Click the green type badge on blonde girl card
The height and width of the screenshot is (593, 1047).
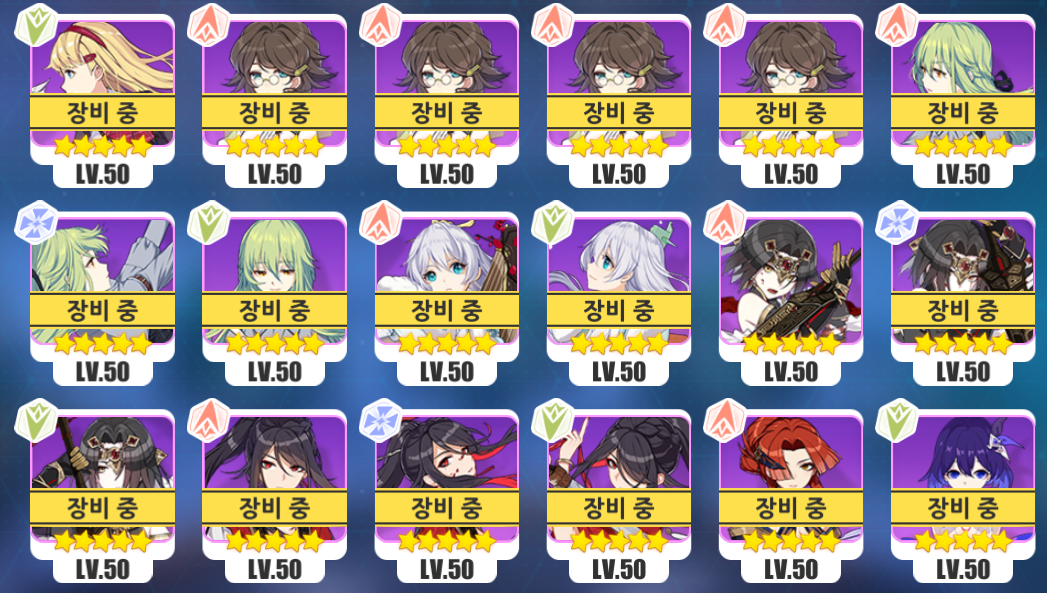tap(36, 25)
